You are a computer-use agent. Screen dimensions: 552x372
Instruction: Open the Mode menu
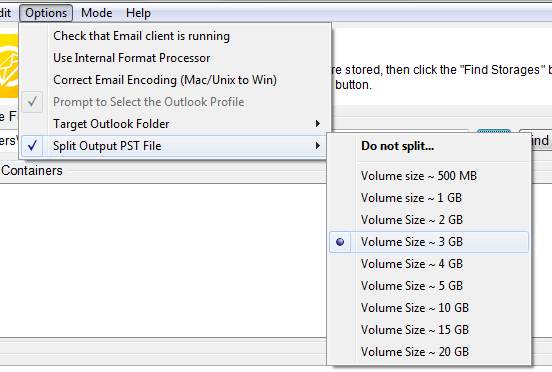96,13
